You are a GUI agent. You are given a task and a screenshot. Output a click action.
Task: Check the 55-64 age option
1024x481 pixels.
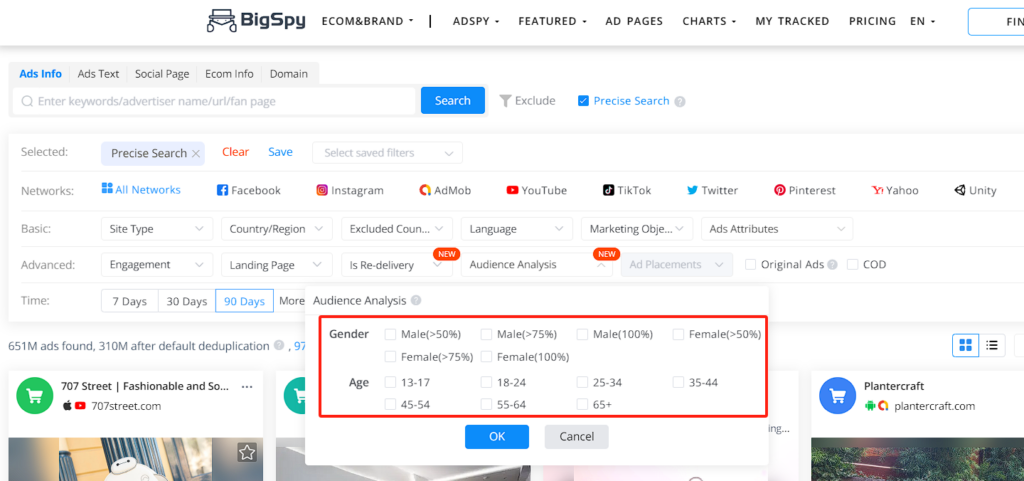click(486, 404)
